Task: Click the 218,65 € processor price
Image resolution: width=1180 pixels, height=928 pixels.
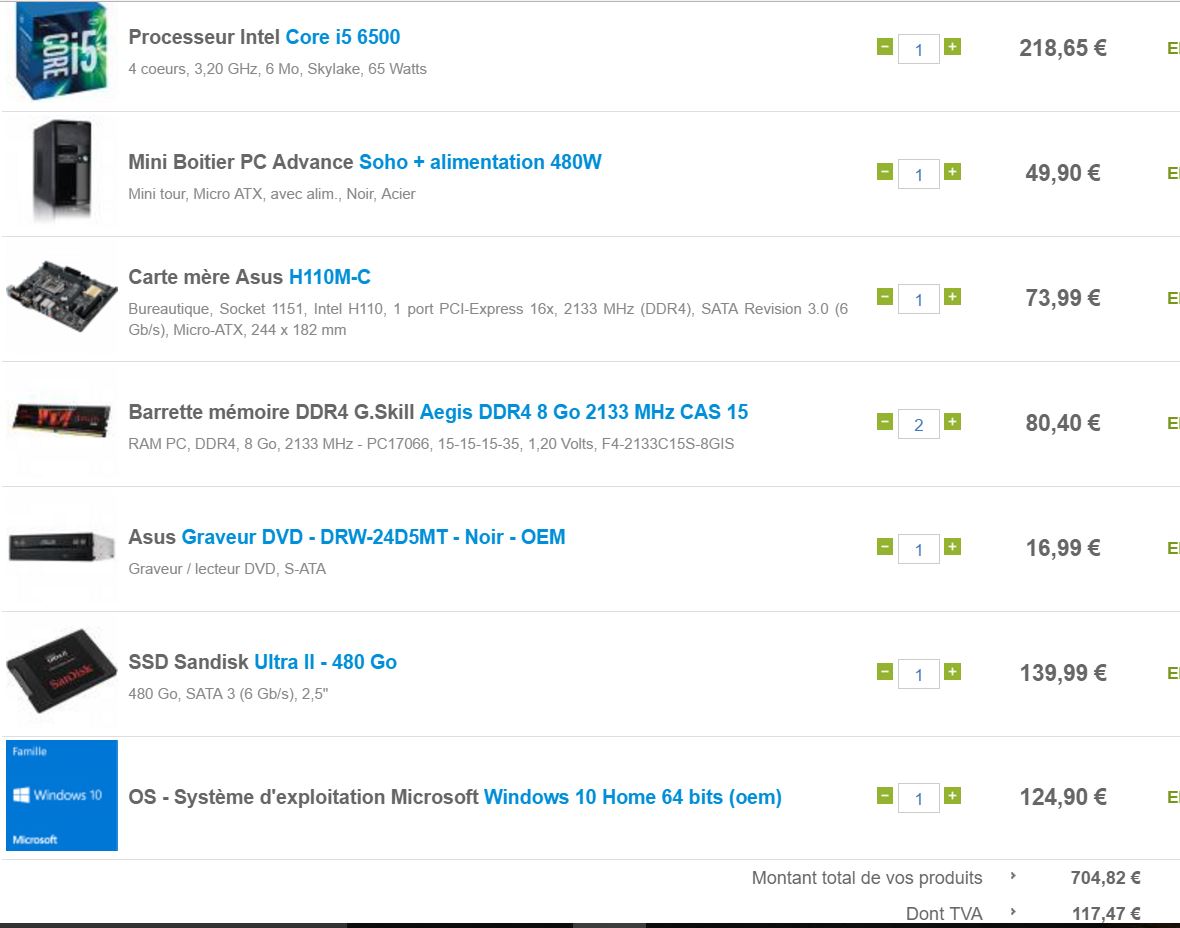Action: [1063, 48]
